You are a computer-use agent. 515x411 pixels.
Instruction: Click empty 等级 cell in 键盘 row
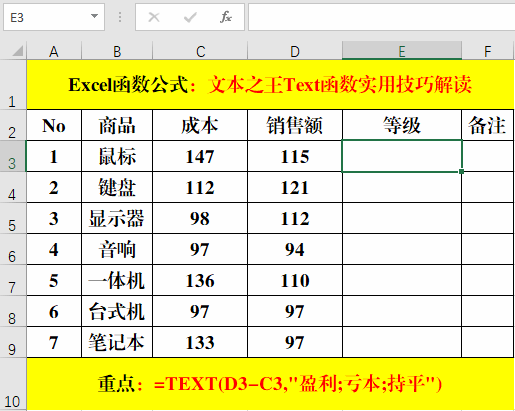coord(402,187)
